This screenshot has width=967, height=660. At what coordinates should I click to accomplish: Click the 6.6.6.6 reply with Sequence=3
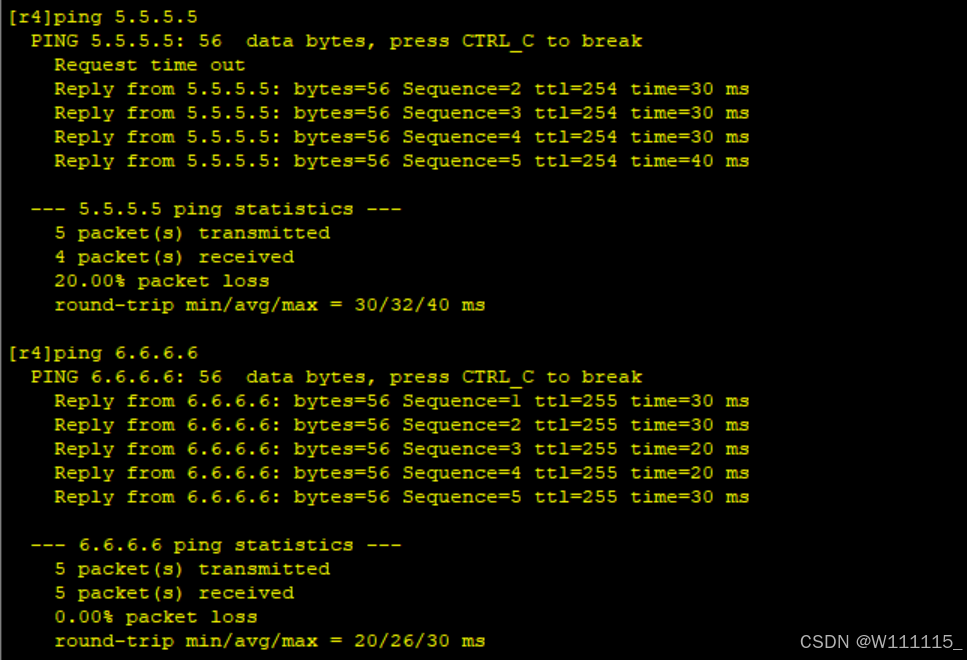pos(401,449)
